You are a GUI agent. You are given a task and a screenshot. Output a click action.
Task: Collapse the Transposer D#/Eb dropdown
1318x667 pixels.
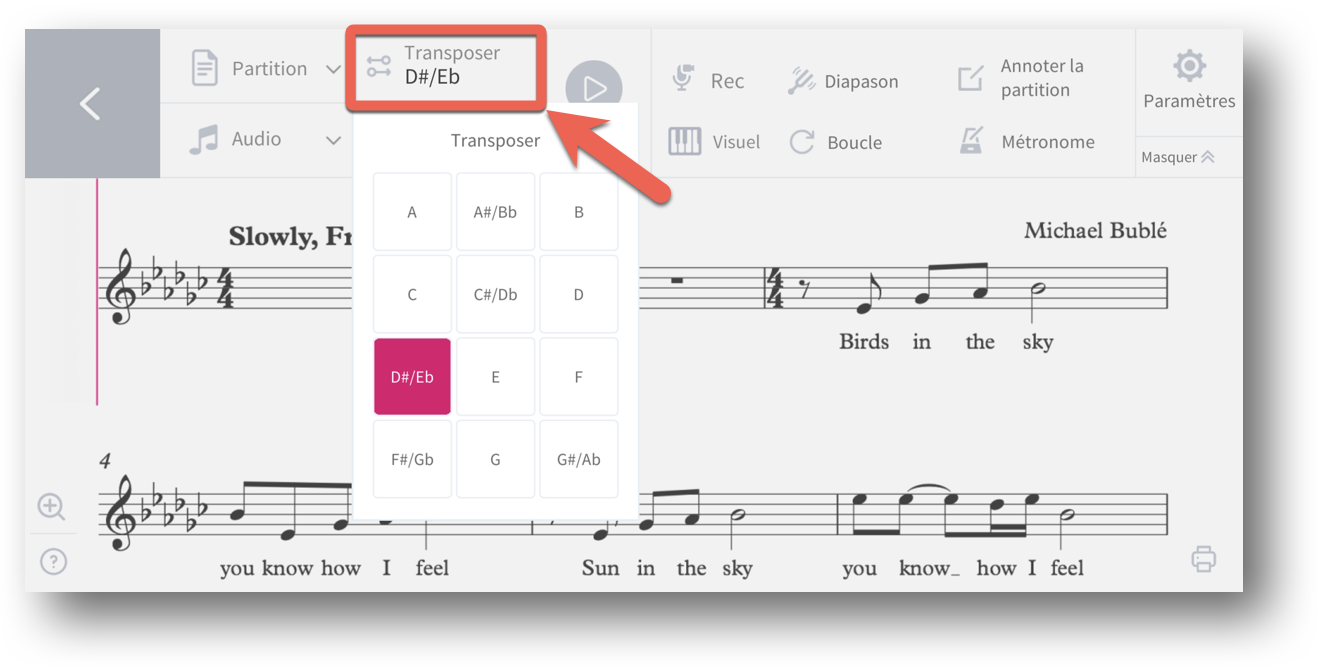[446, 66]
